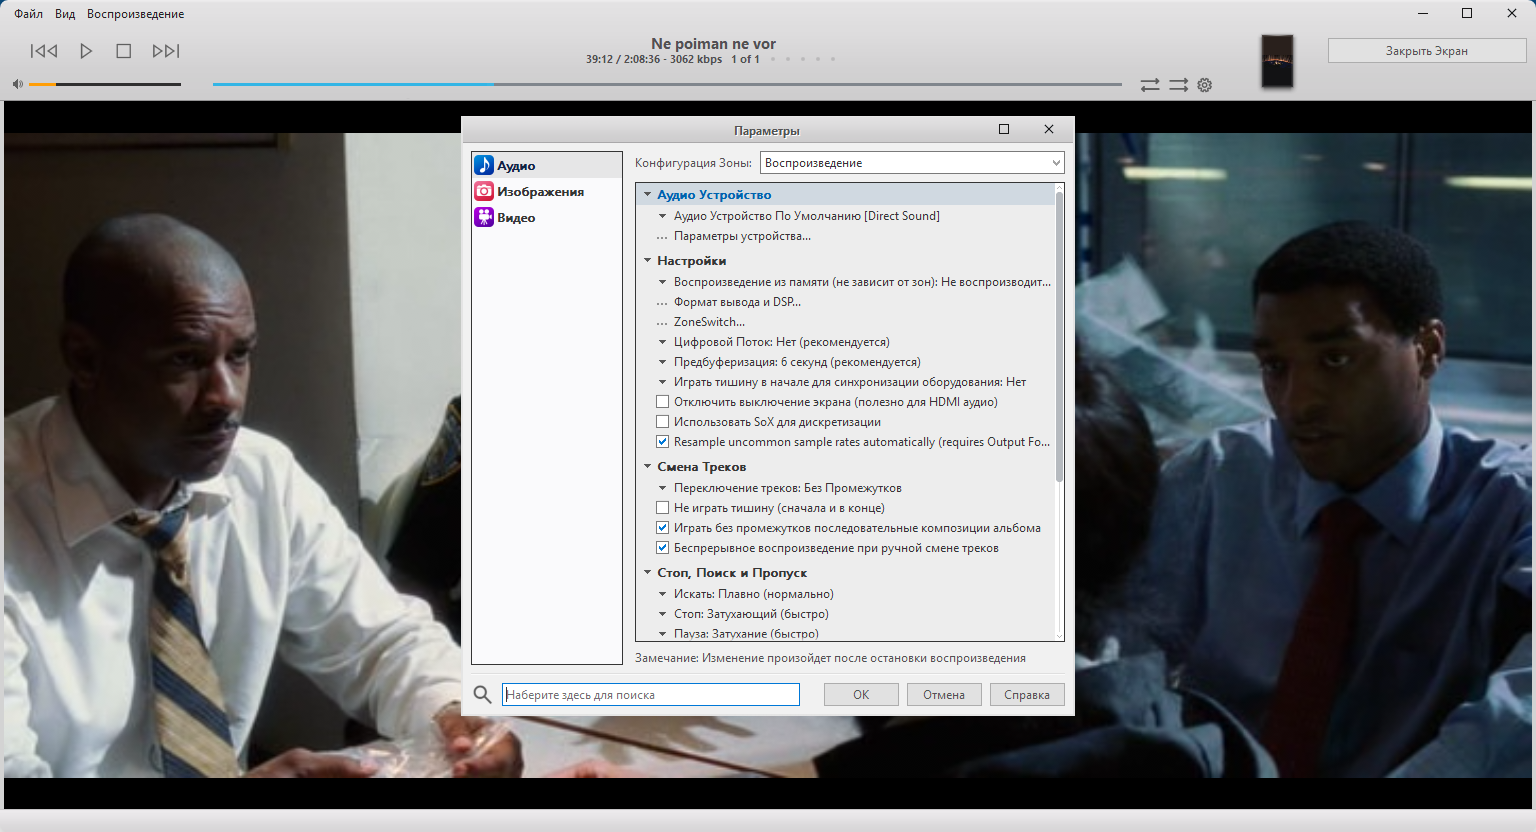Stop playback with the stop button
Image resolution: width=1536 pixels, height=832 pixels.
tap(124, 51)
